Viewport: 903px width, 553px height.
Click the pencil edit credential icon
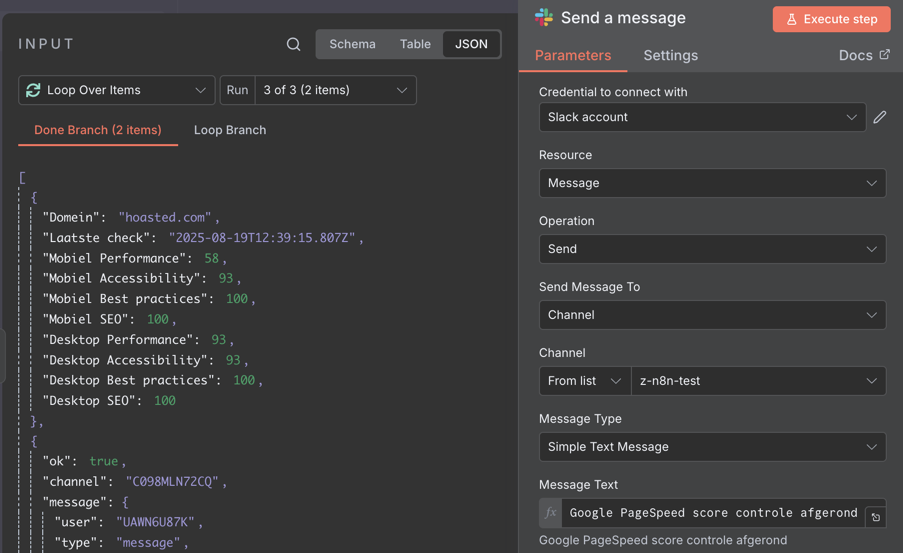(x=879, y=117)
